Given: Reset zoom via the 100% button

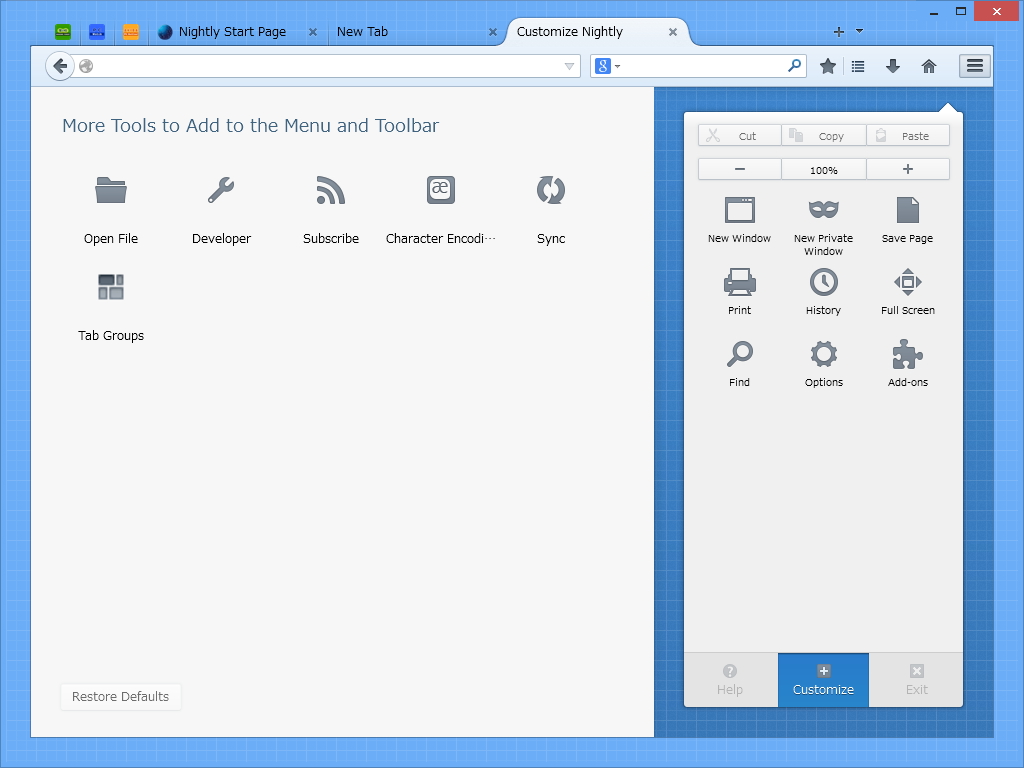Looking at the screenshot, I should click(x=824, y=169).
